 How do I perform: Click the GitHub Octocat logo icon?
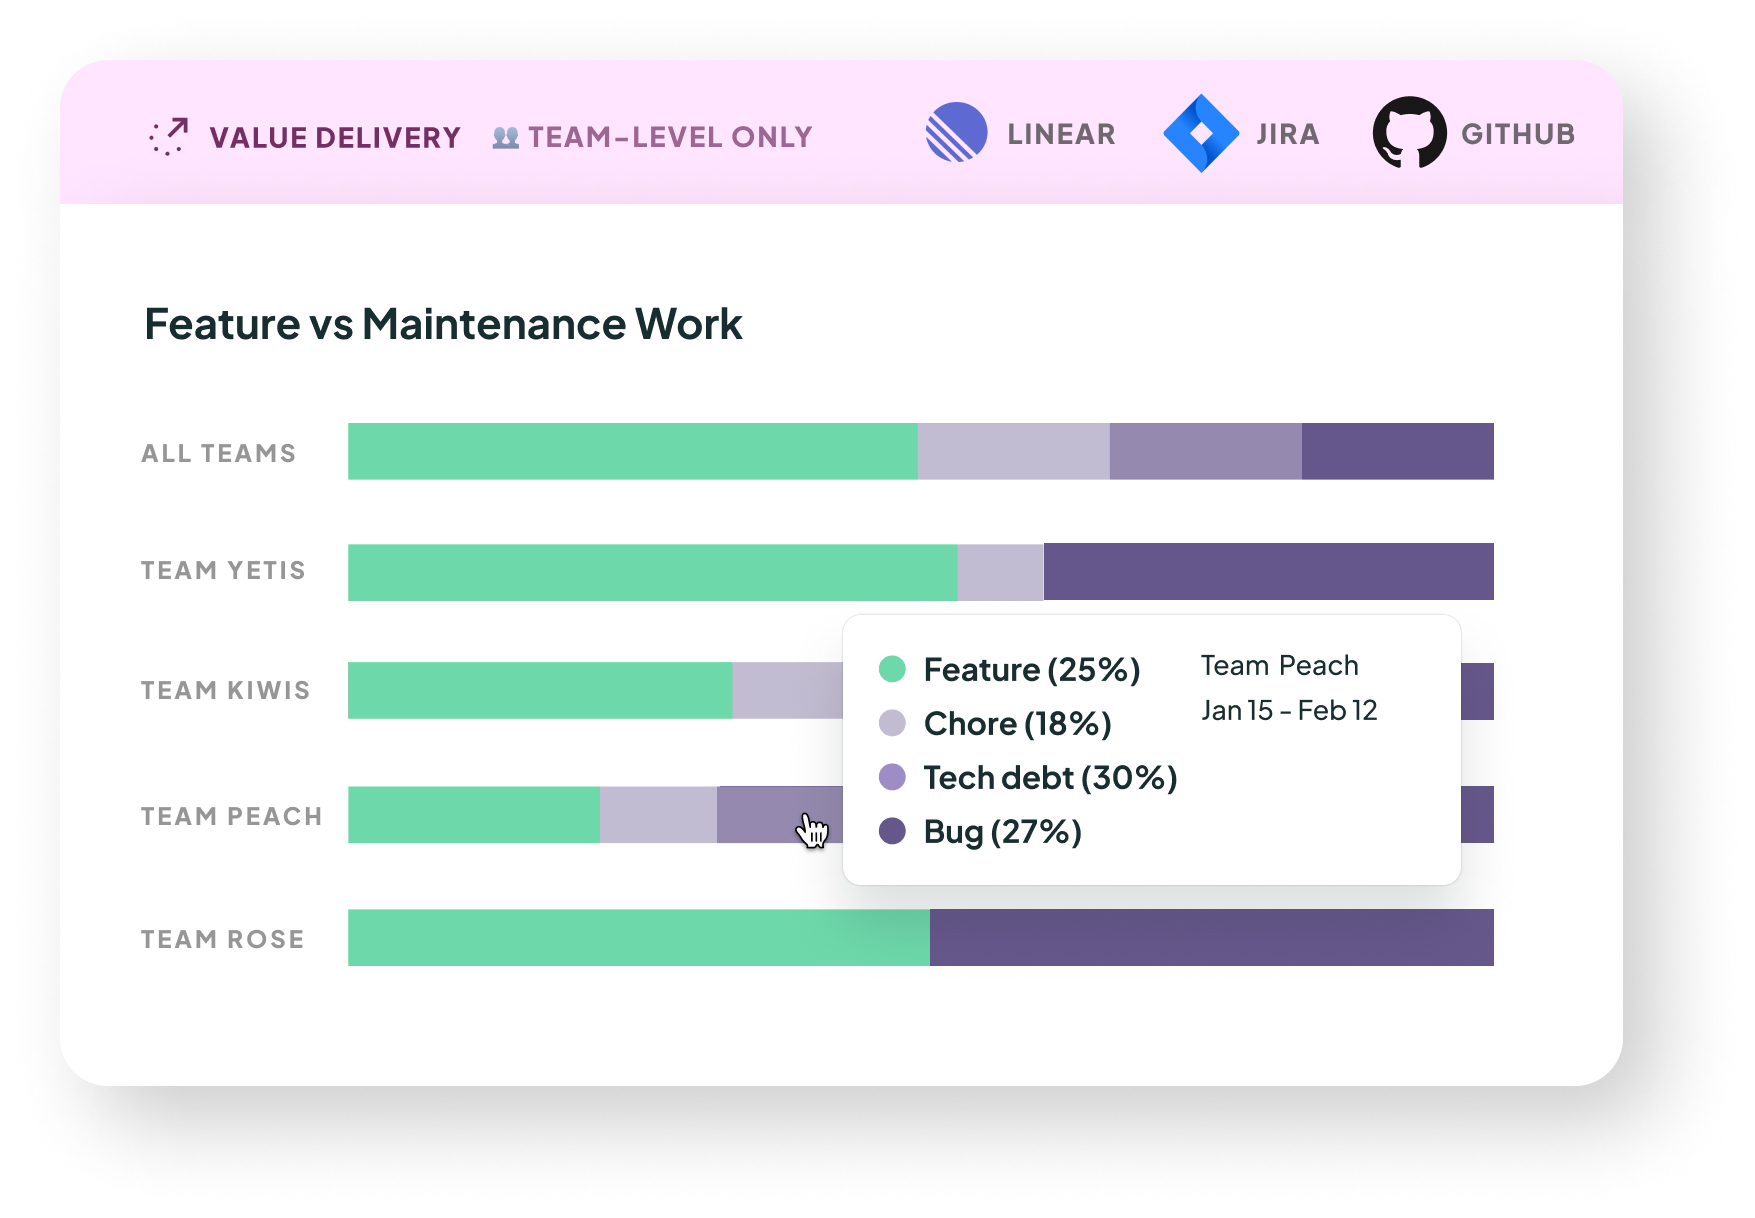pyautogui.click(x=1409, y=133)
